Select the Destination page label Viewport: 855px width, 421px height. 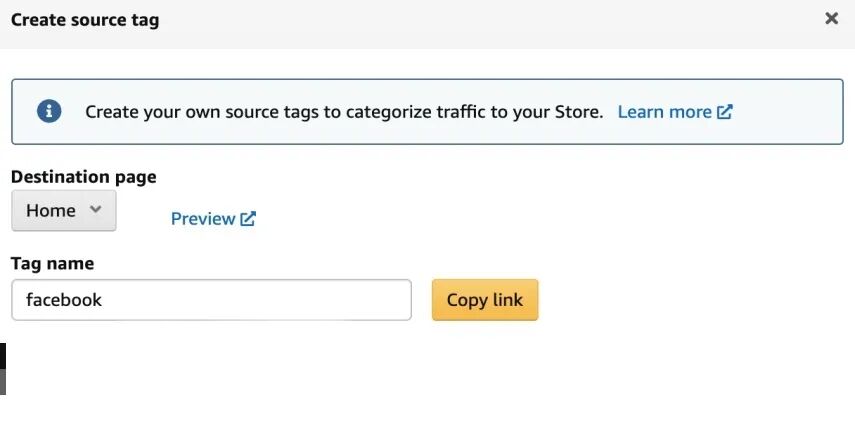[x=84, y=177]
